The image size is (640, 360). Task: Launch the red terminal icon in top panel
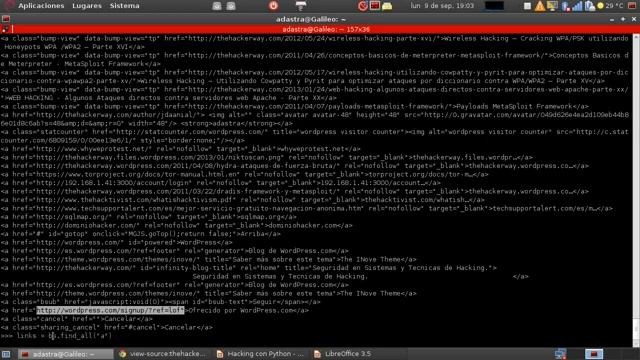click(375, 6)
